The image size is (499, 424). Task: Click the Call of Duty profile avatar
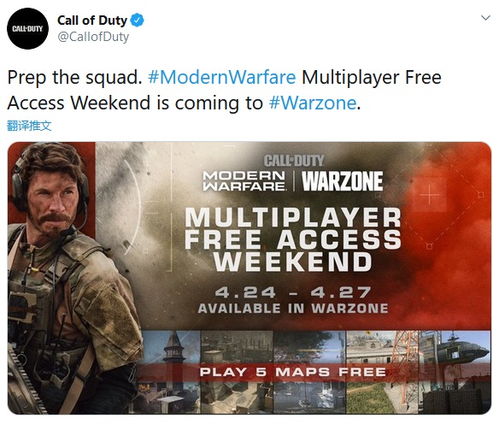click(x=28, y=29)
